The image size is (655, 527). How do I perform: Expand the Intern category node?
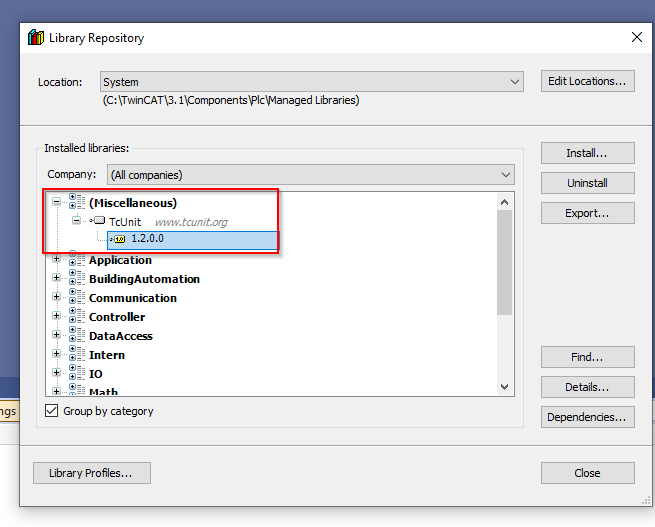(56, 353)
